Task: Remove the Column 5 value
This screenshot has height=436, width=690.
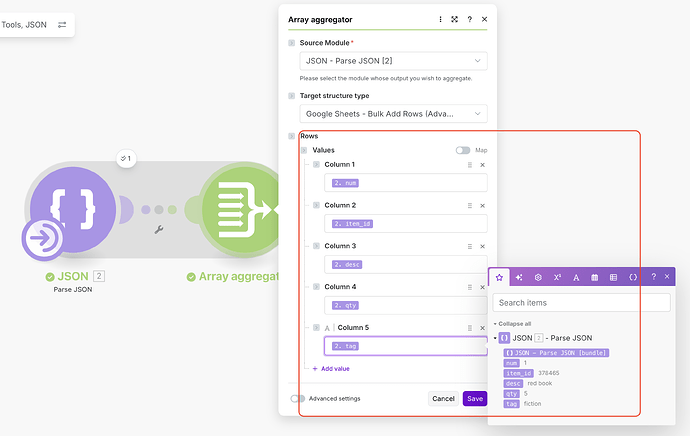Action: pyautogui.click(x=482, y=328)
